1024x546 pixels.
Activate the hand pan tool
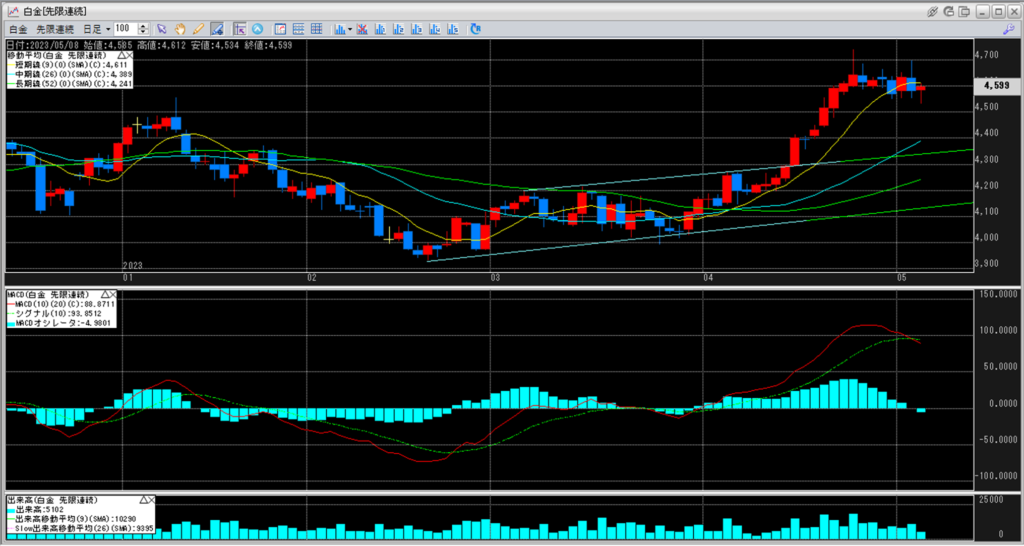click(180, 29)
